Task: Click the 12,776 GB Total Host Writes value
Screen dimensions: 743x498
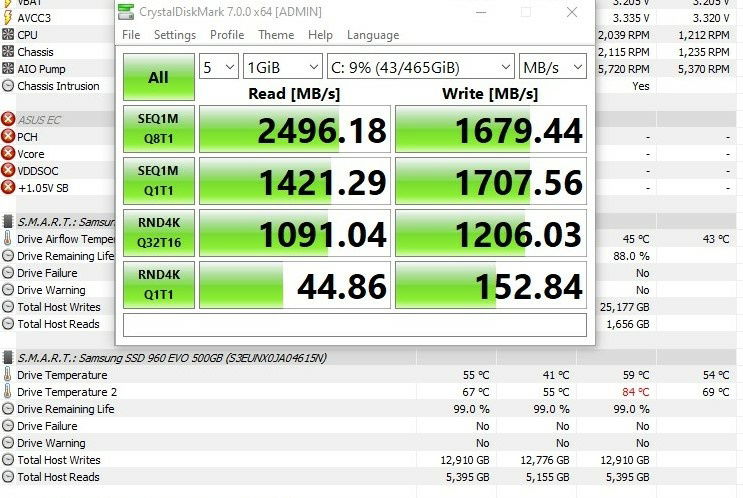Action: click(544, 460)
